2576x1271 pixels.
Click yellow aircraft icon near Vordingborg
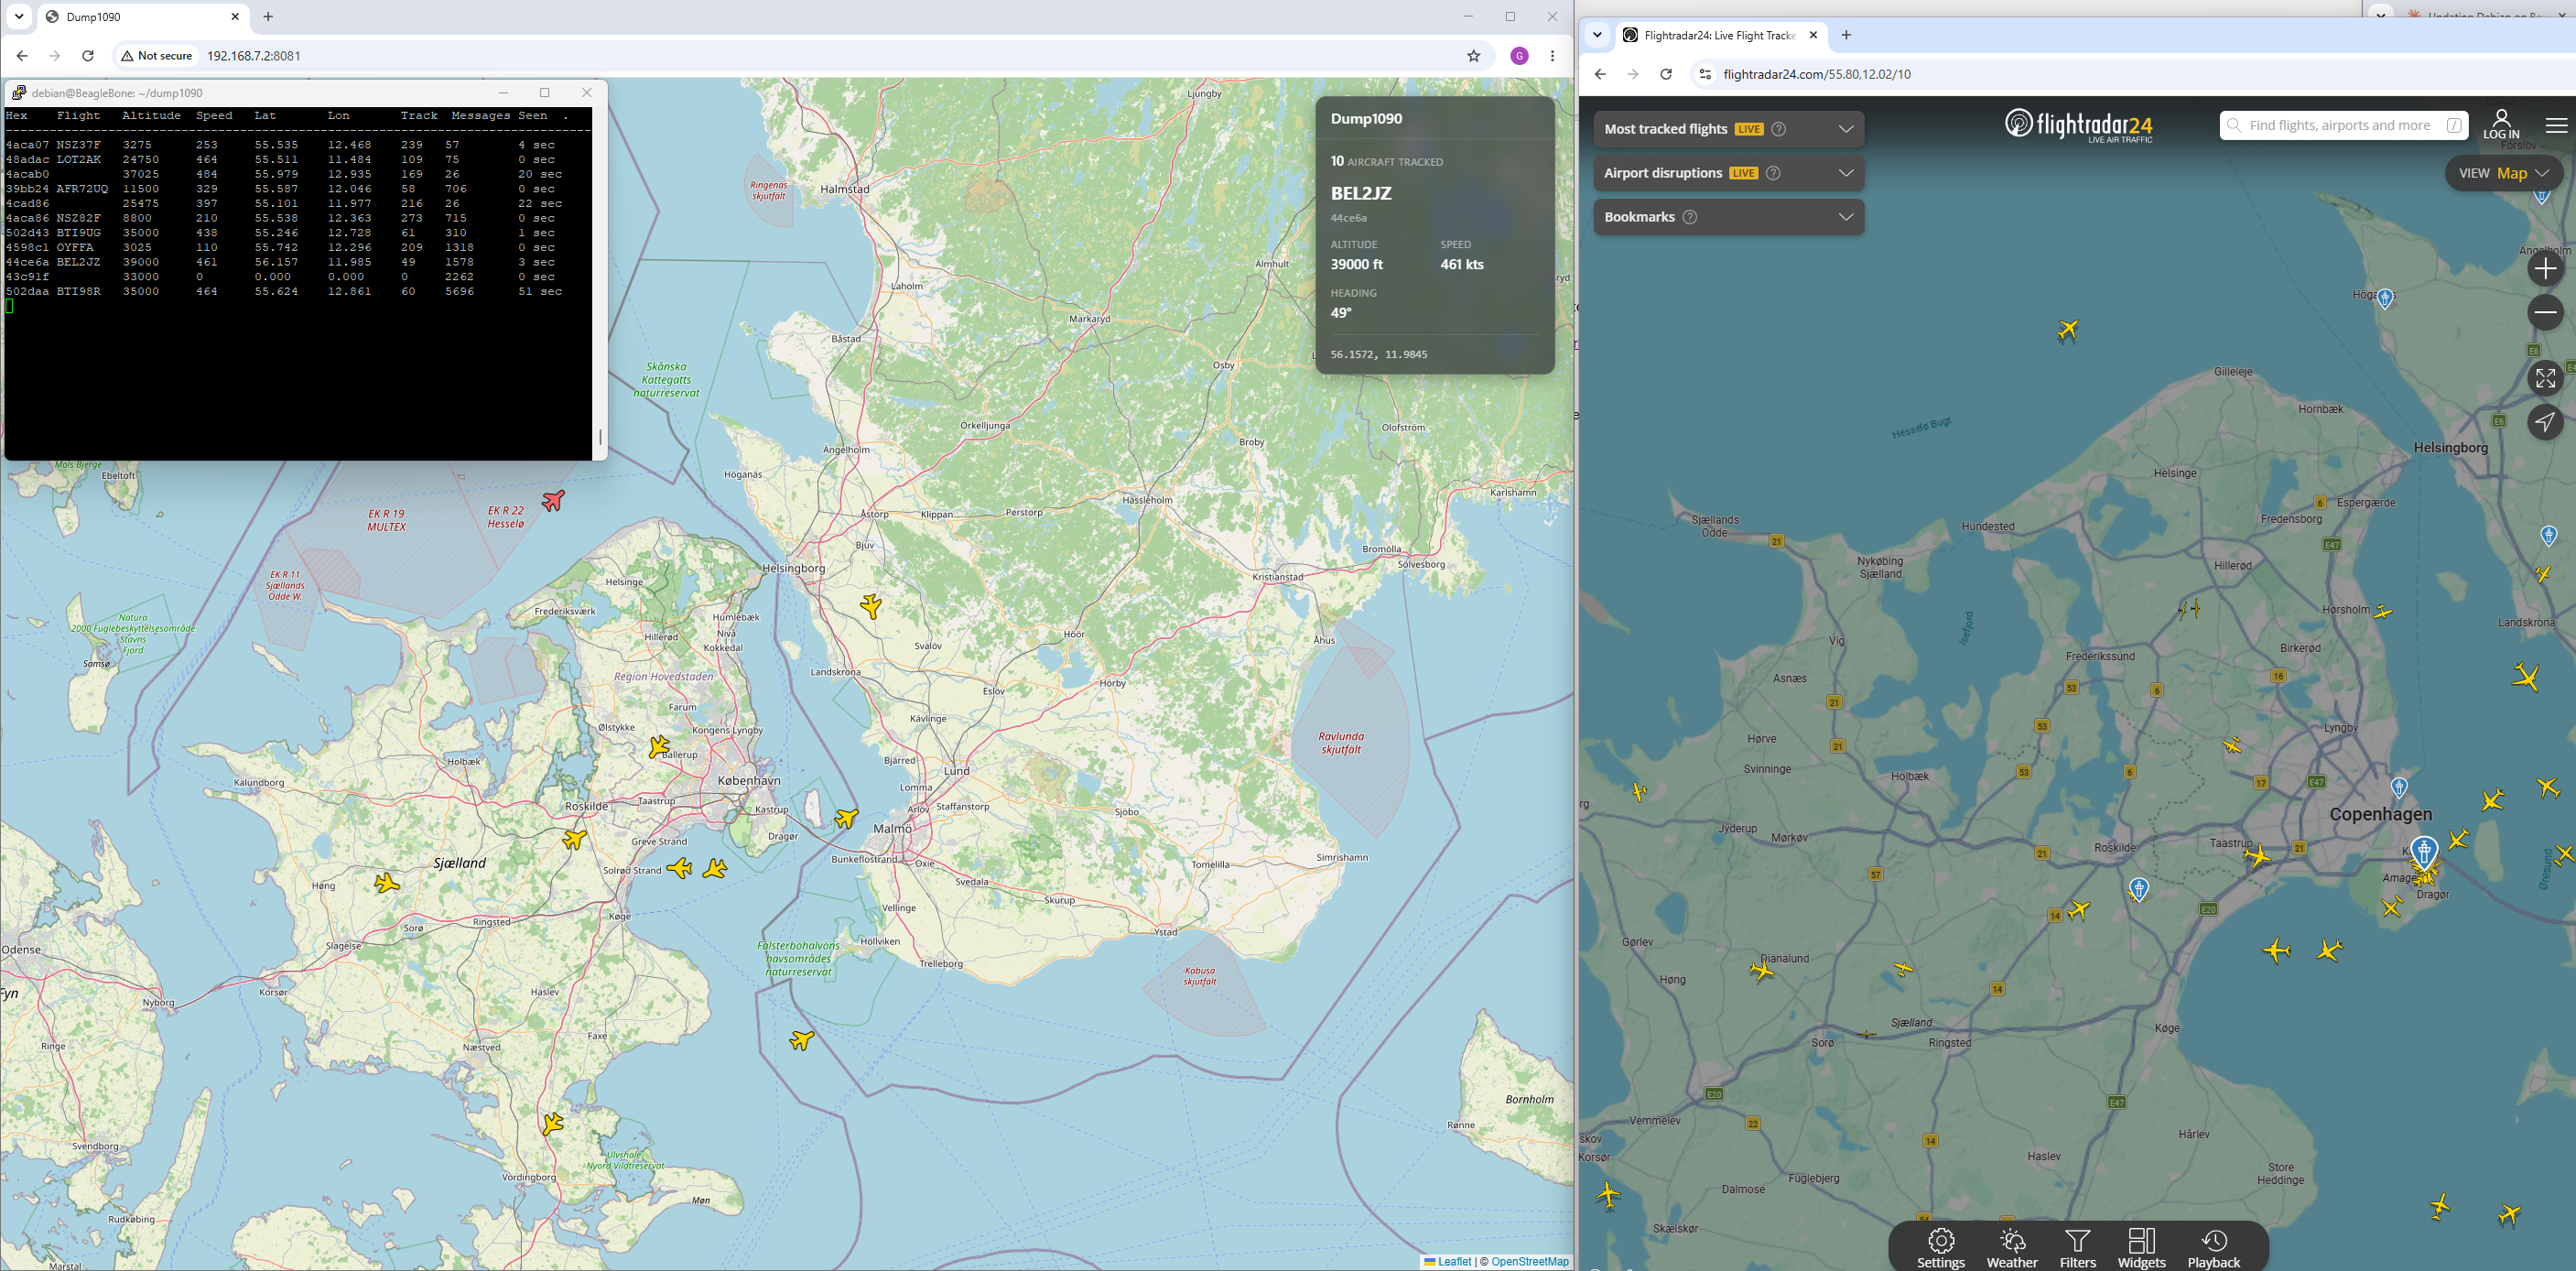click(x=552, y=1124)
